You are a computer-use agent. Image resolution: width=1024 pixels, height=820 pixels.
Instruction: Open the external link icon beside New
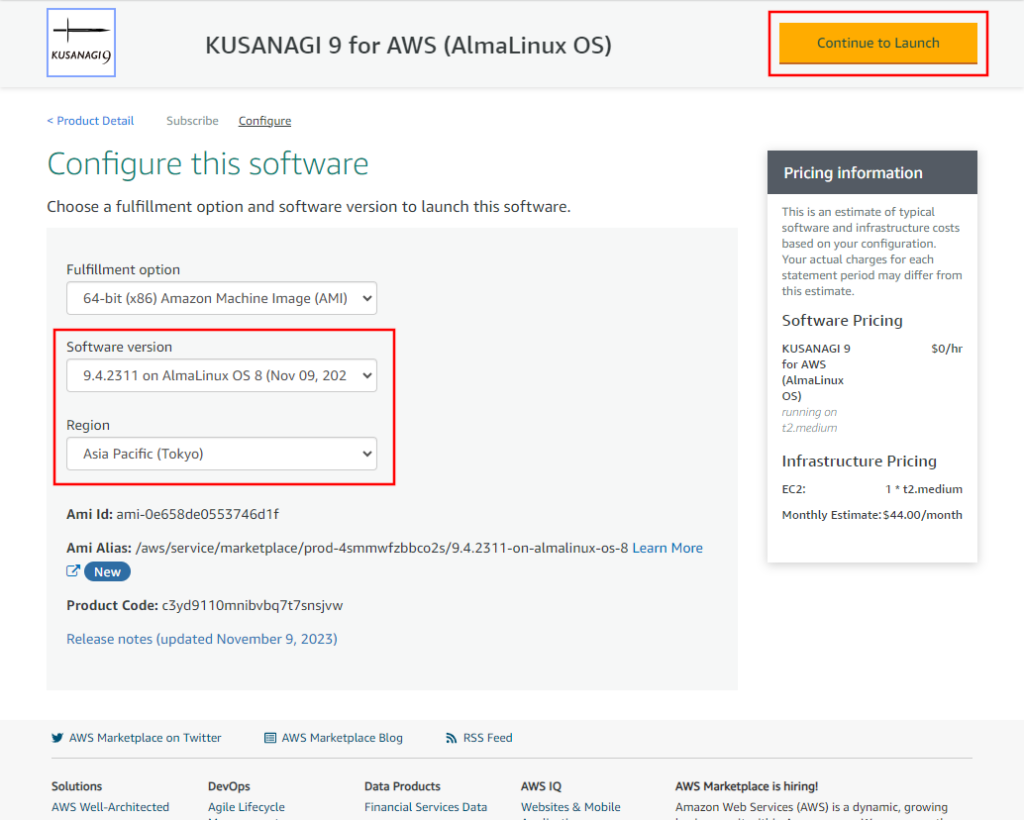pyautogui.click(x=73, y=571)
